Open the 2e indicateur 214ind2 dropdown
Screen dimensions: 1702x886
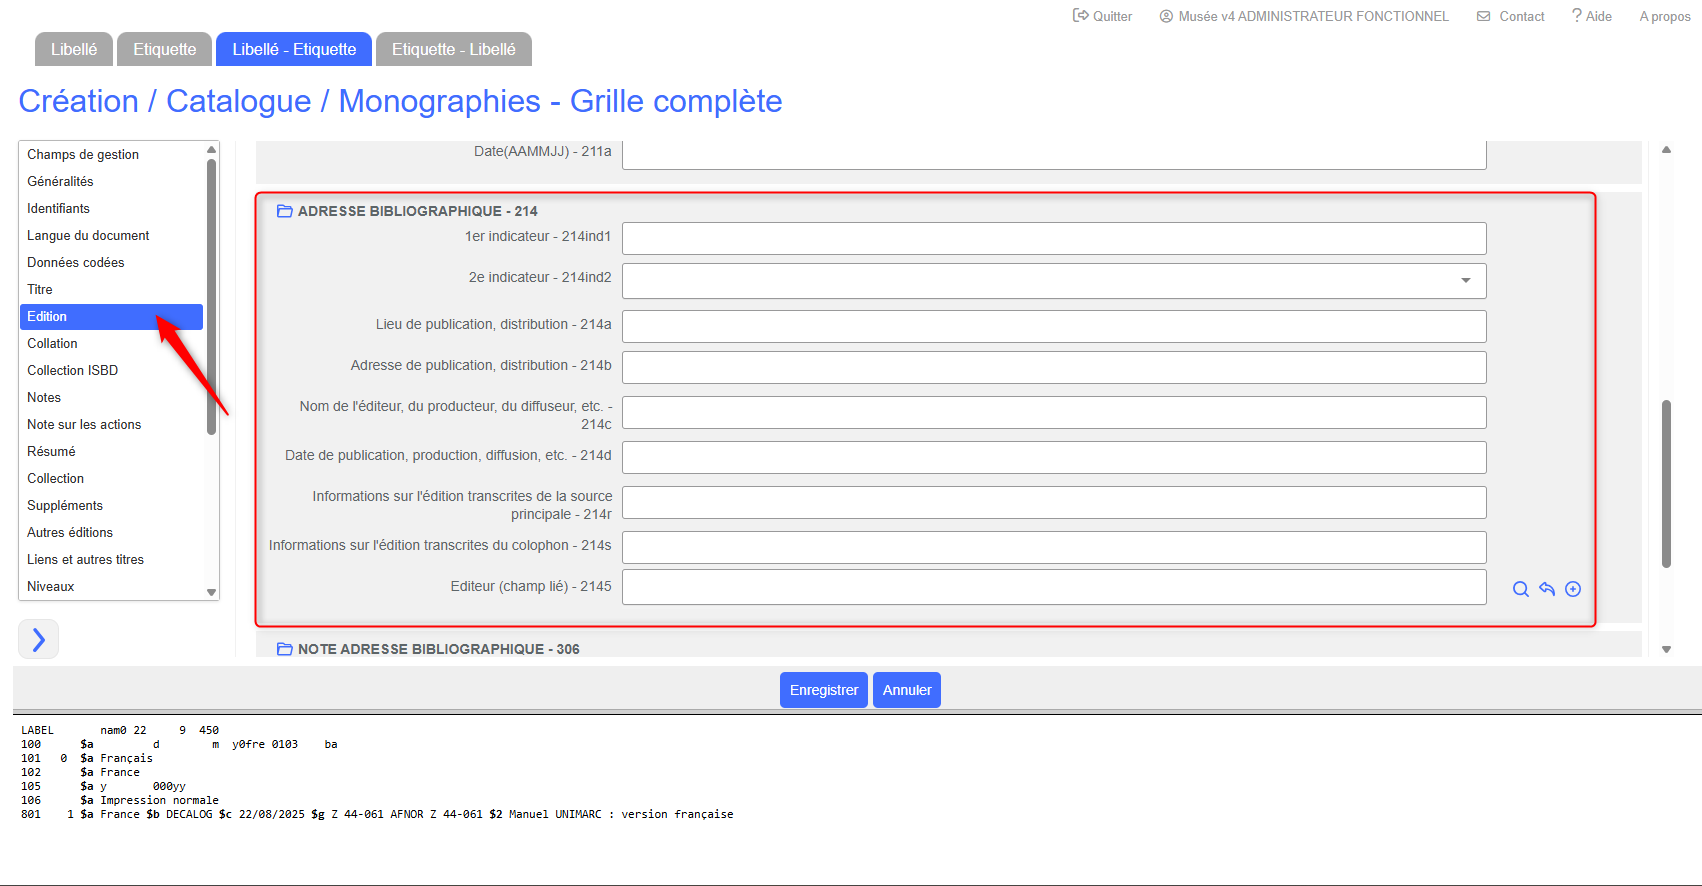click(1465, 281)
